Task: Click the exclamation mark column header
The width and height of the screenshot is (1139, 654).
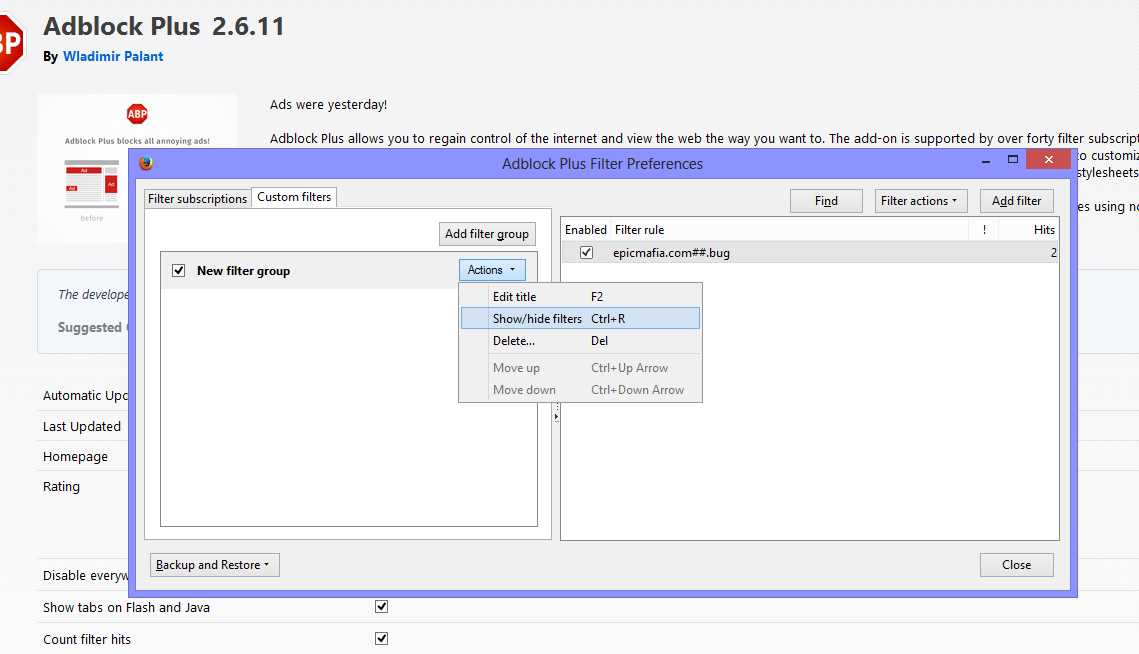Action: [x=984, y=230]
